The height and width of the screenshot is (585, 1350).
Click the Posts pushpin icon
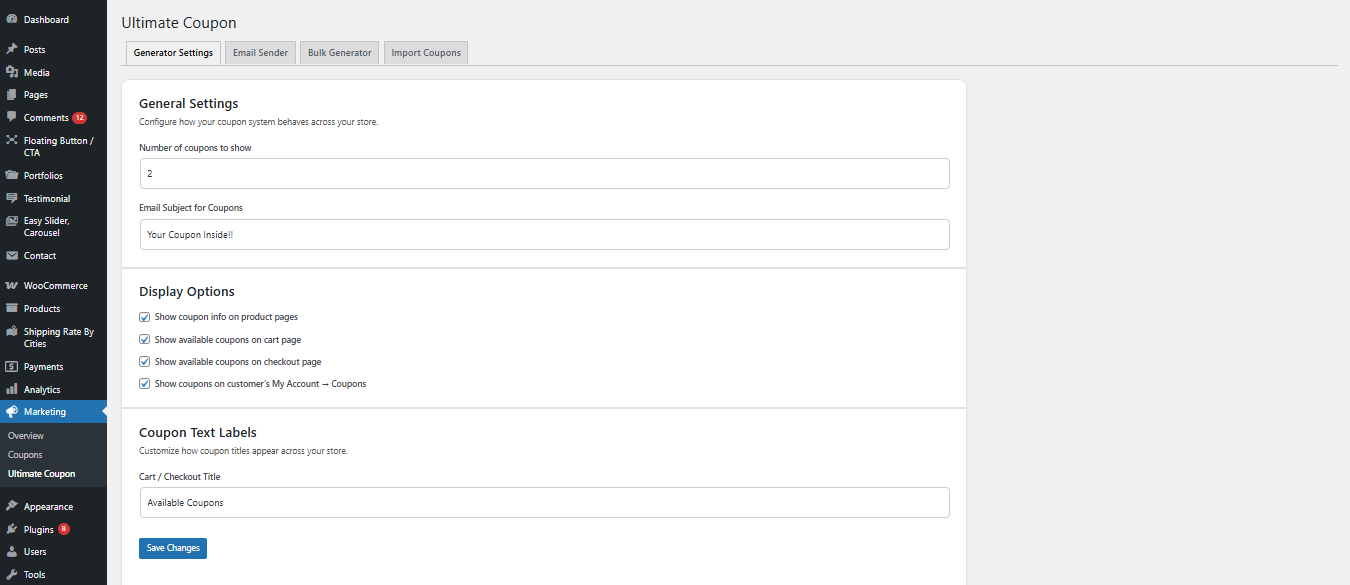(x=12, y=49)
